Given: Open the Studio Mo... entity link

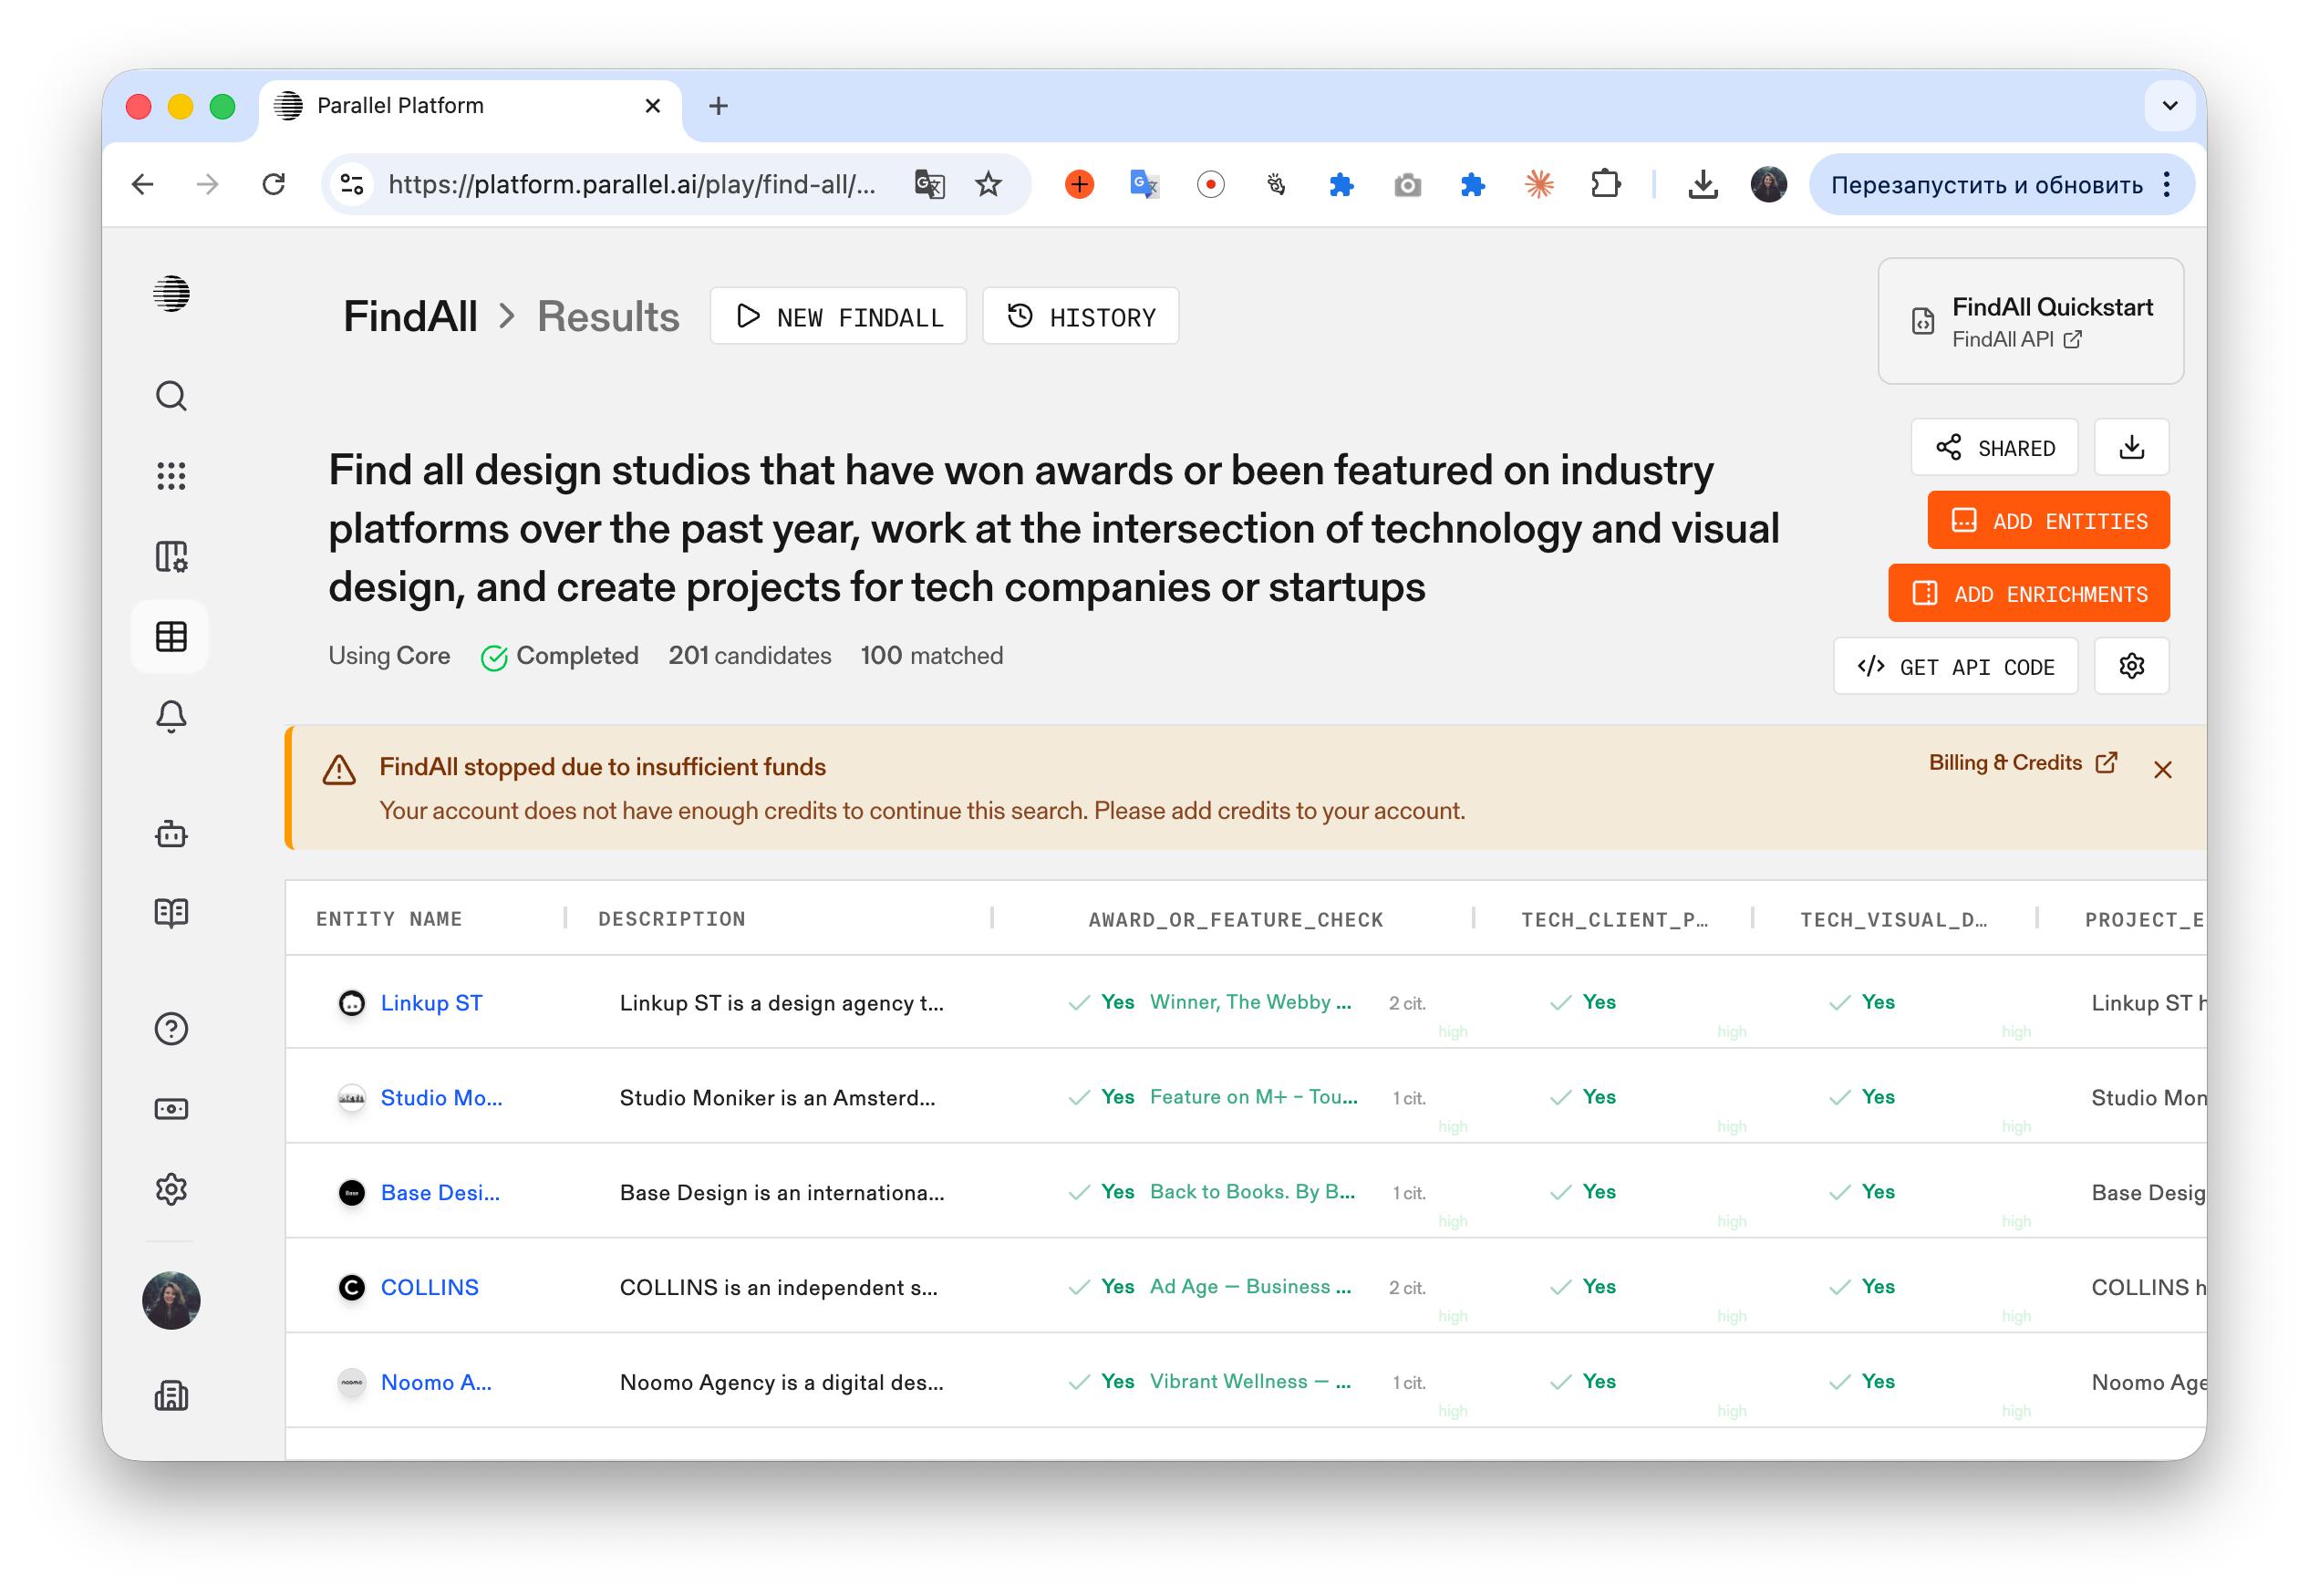Looking at the screenshot, I should click(441, 1098).
